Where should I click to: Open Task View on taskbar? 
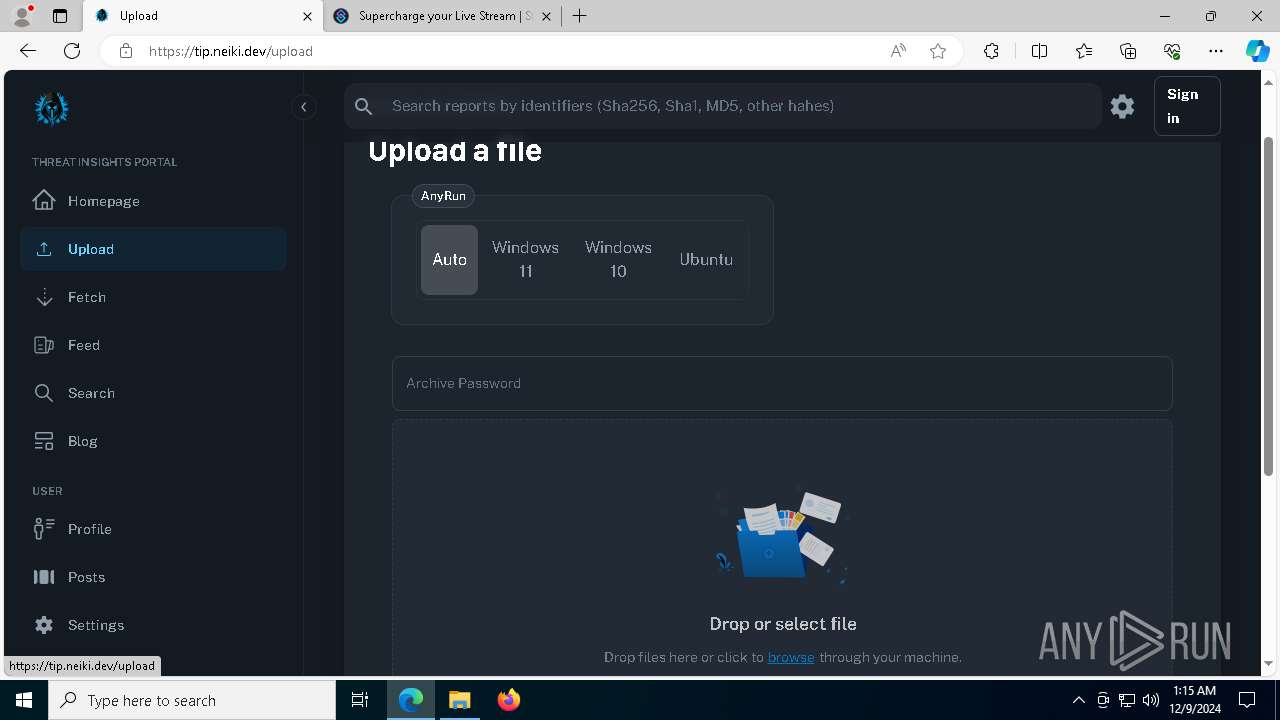(360, 700)
